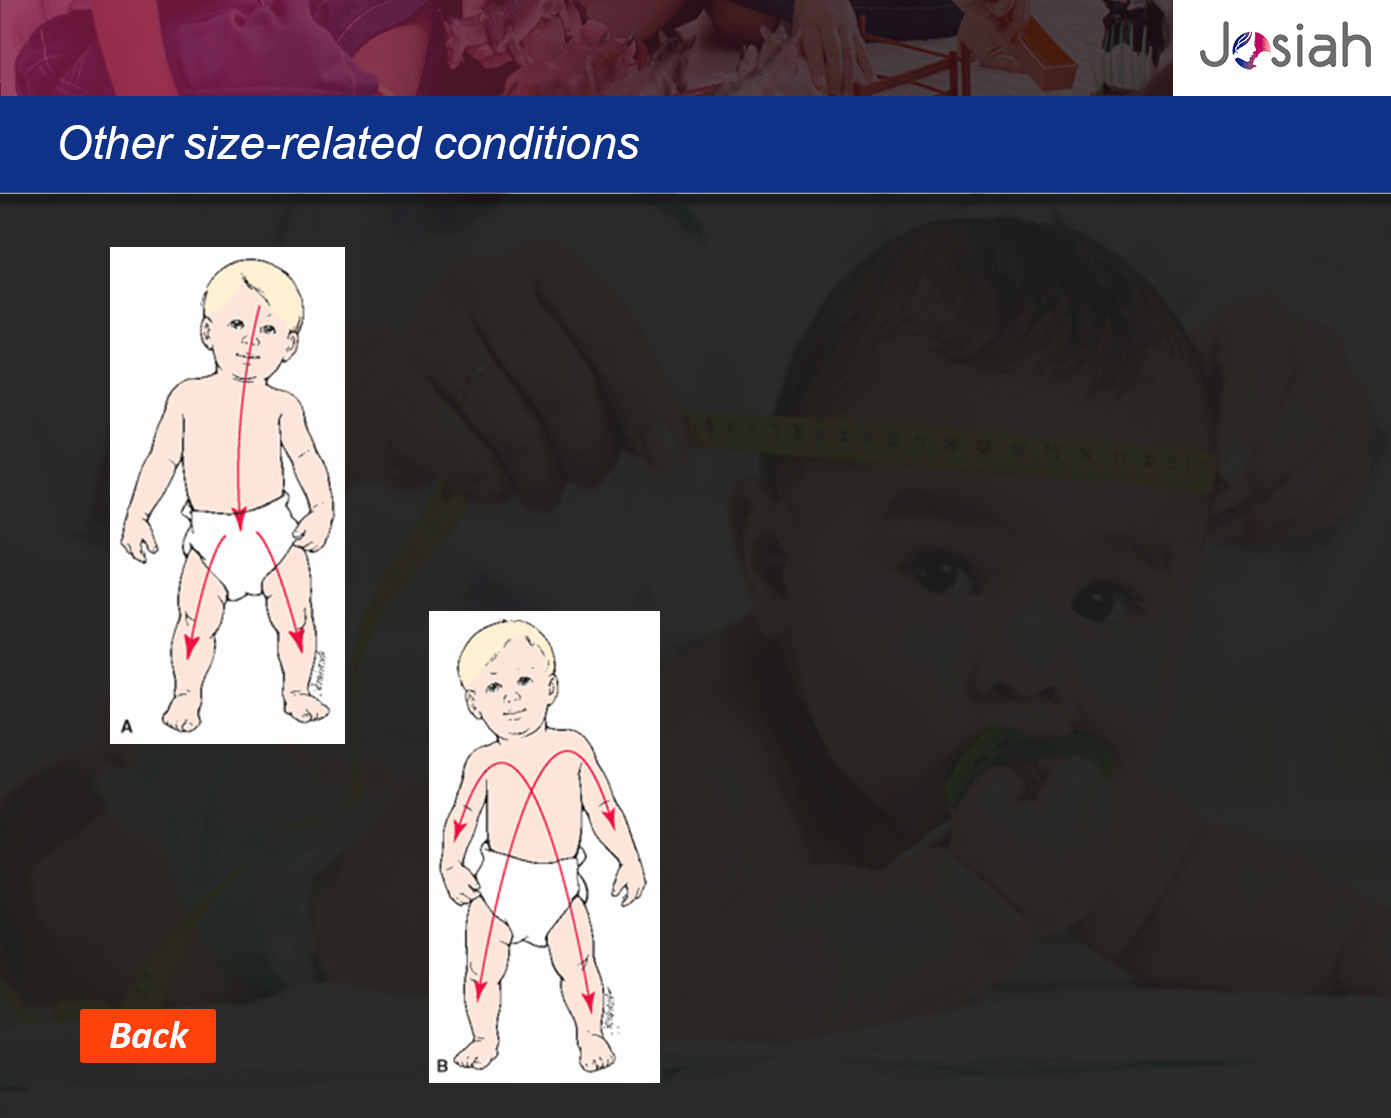This screenshot has height=1118, width=1391.
Task: Select the baby's head in illustration A
Action: coord(250,320)
